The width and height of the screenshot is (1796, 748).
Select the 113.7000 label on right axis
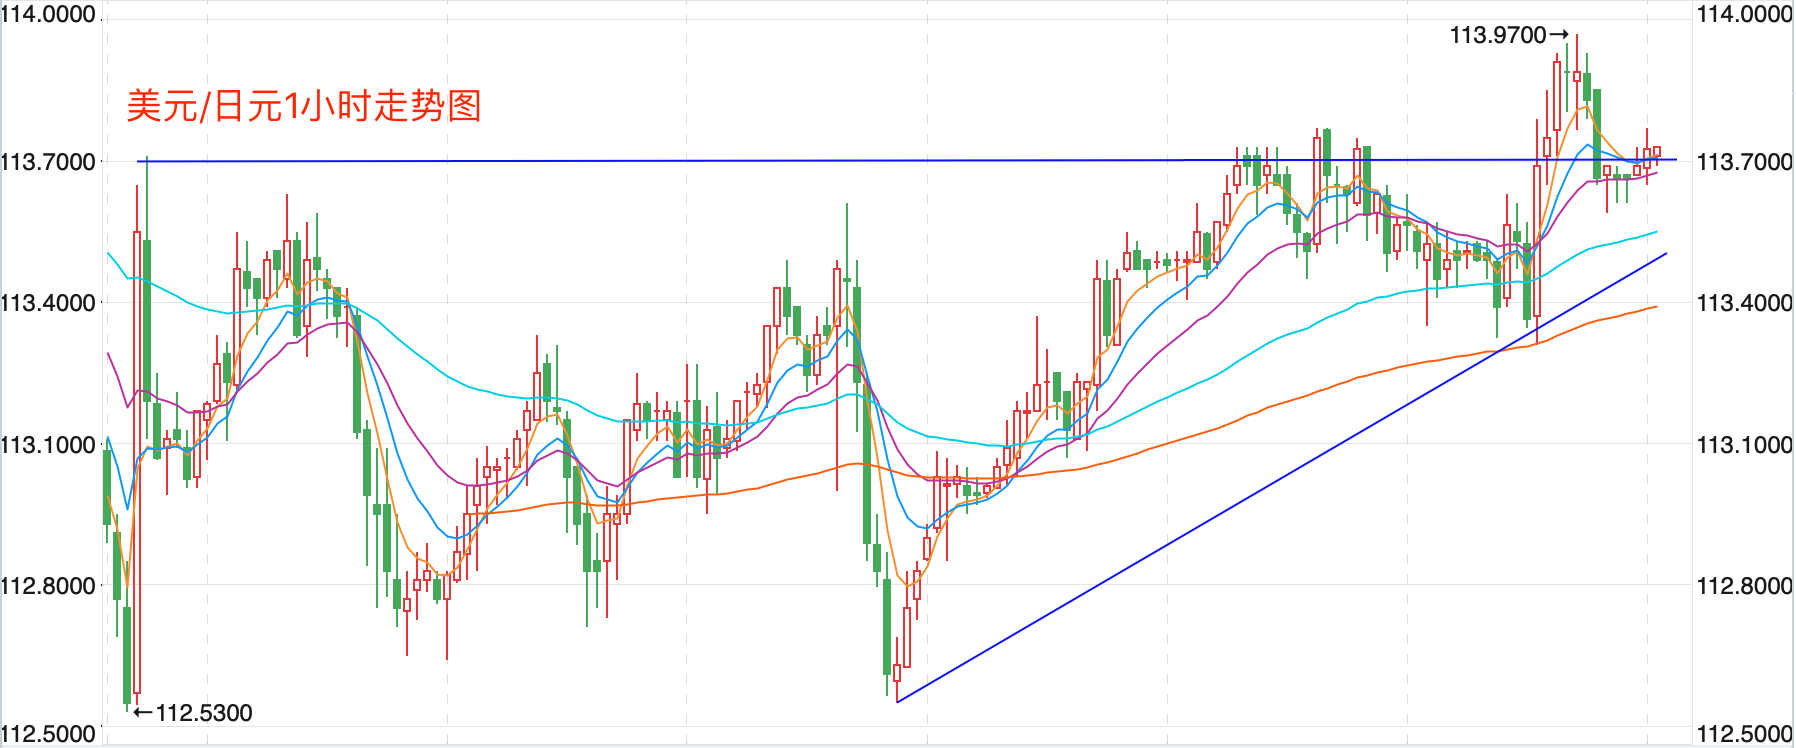[1744, 162]
